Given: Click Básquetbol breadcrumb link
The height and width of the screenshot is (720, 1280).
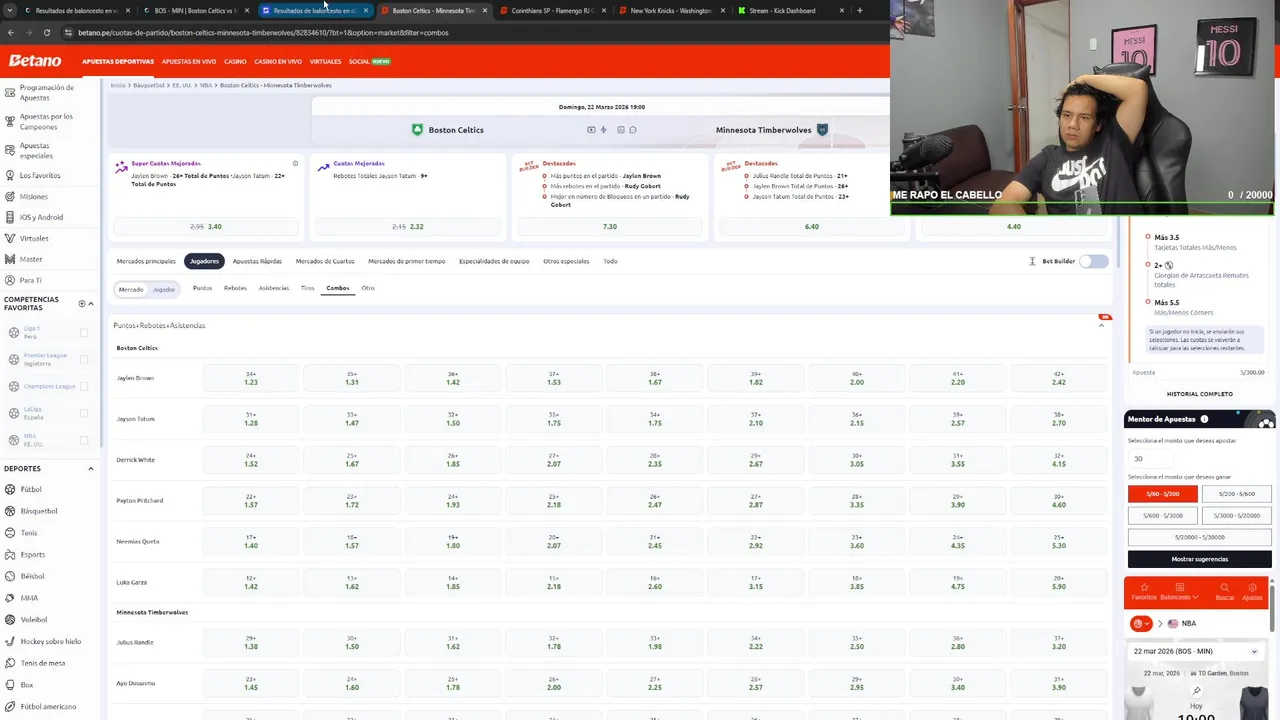Looking at the screenshot, I should click(x=149, y=85).
